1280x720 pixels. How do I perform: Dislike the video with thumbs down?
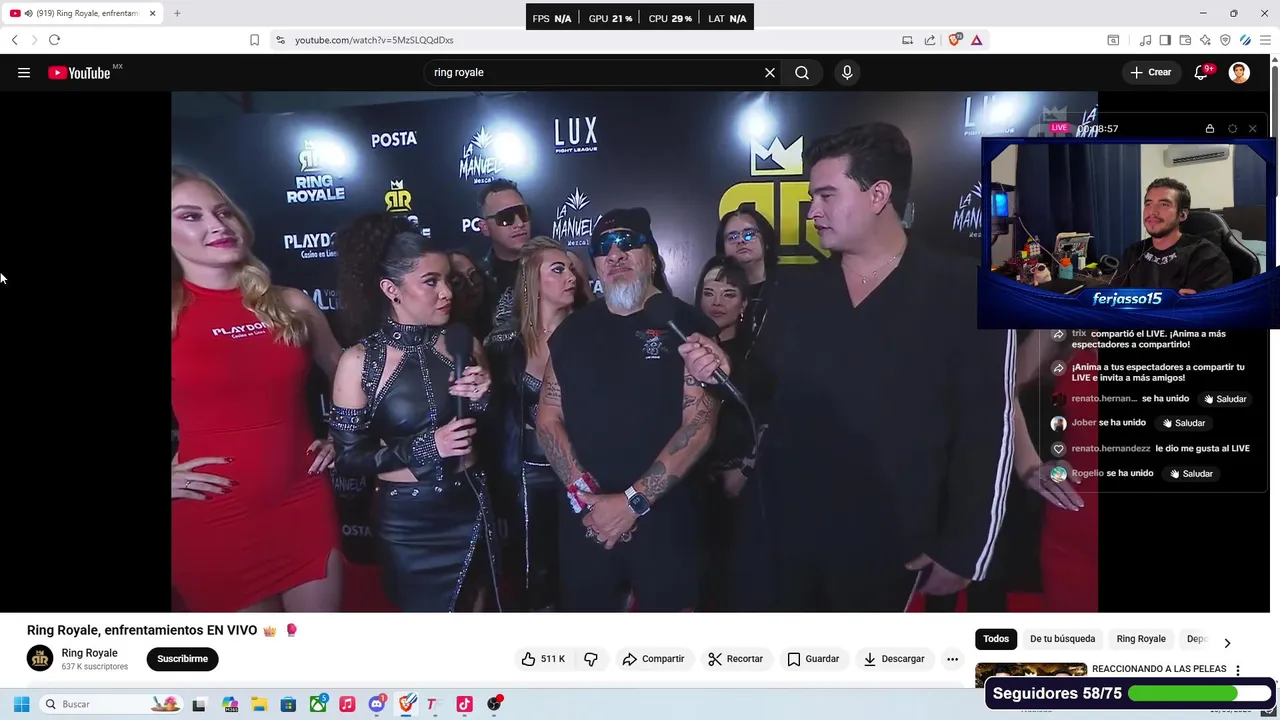[x=591, y=659]
